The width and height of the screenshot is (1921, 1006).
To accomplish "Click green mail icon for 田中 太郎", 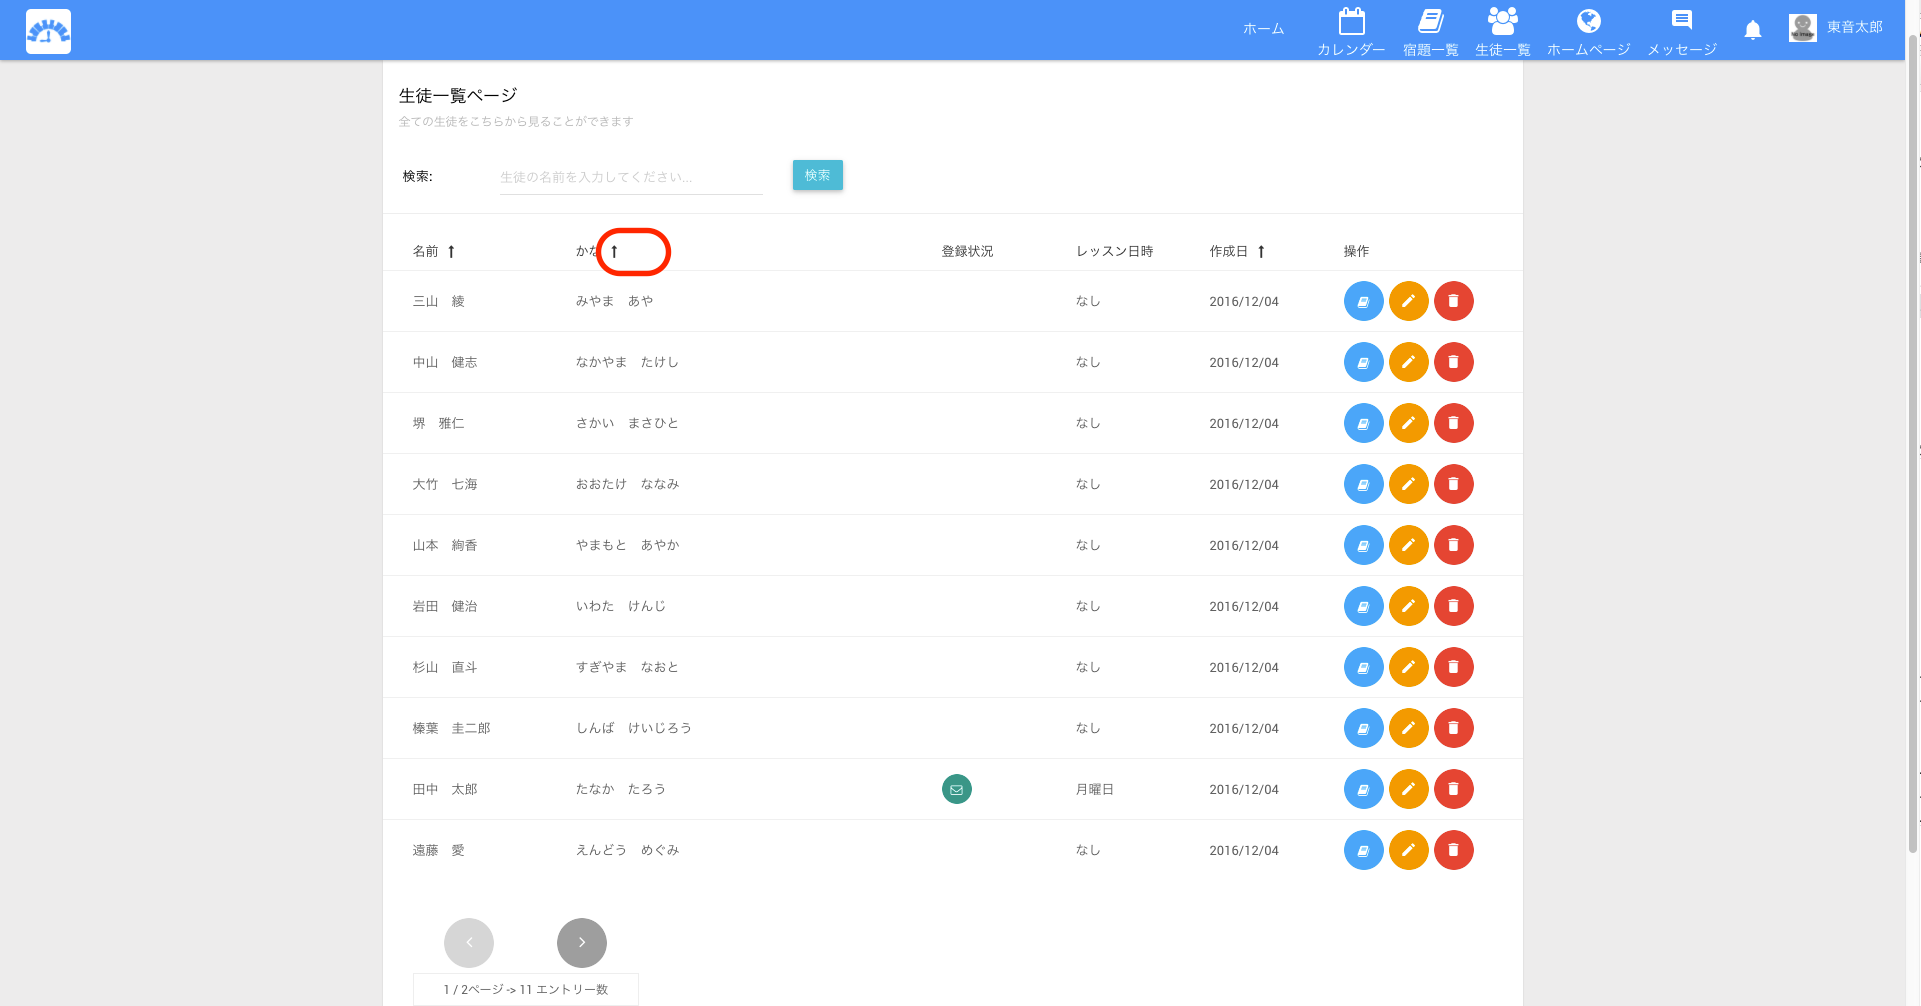I will [956, 789].
